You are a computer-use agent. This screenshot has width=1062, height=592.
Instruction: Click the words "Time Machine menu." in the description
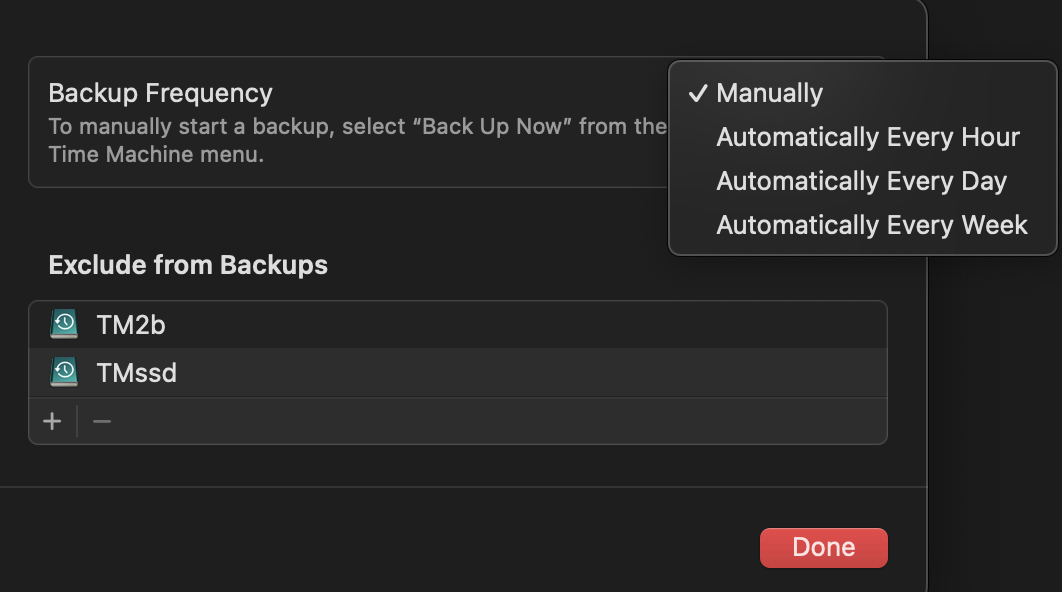(x=156, y=155)
